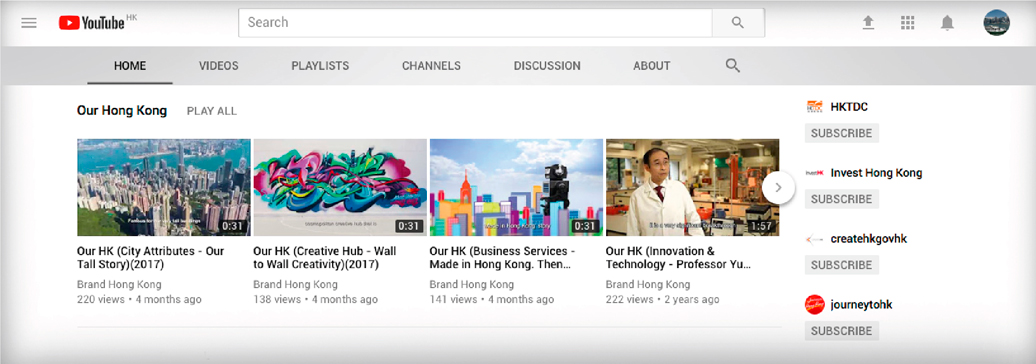The height and width of the screenshot is (364, 1036).
Task: Switch to the PLAYLISTS tab
Action: (320, 66)
